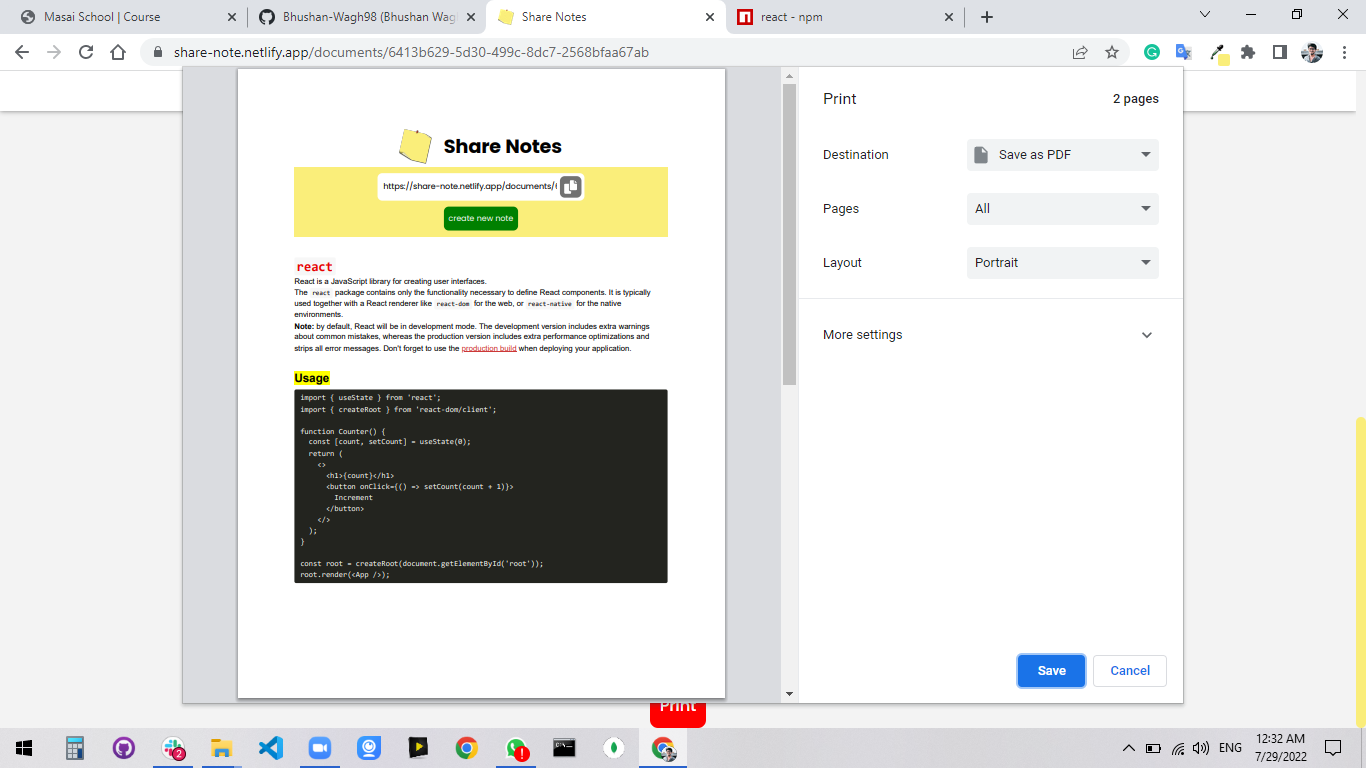Open the Pages dropdown set to All

(1063, 209)
